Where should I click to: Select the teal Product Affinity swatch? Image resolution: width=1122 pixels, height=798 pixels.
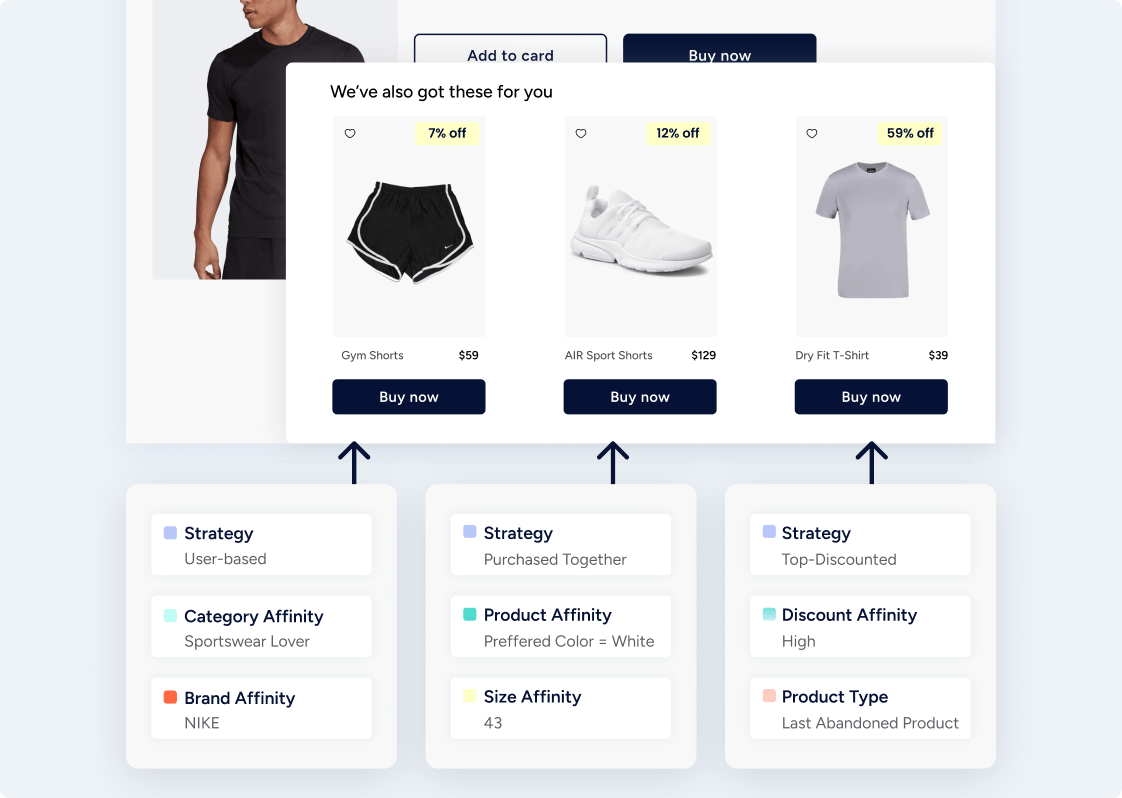point(469,614)
